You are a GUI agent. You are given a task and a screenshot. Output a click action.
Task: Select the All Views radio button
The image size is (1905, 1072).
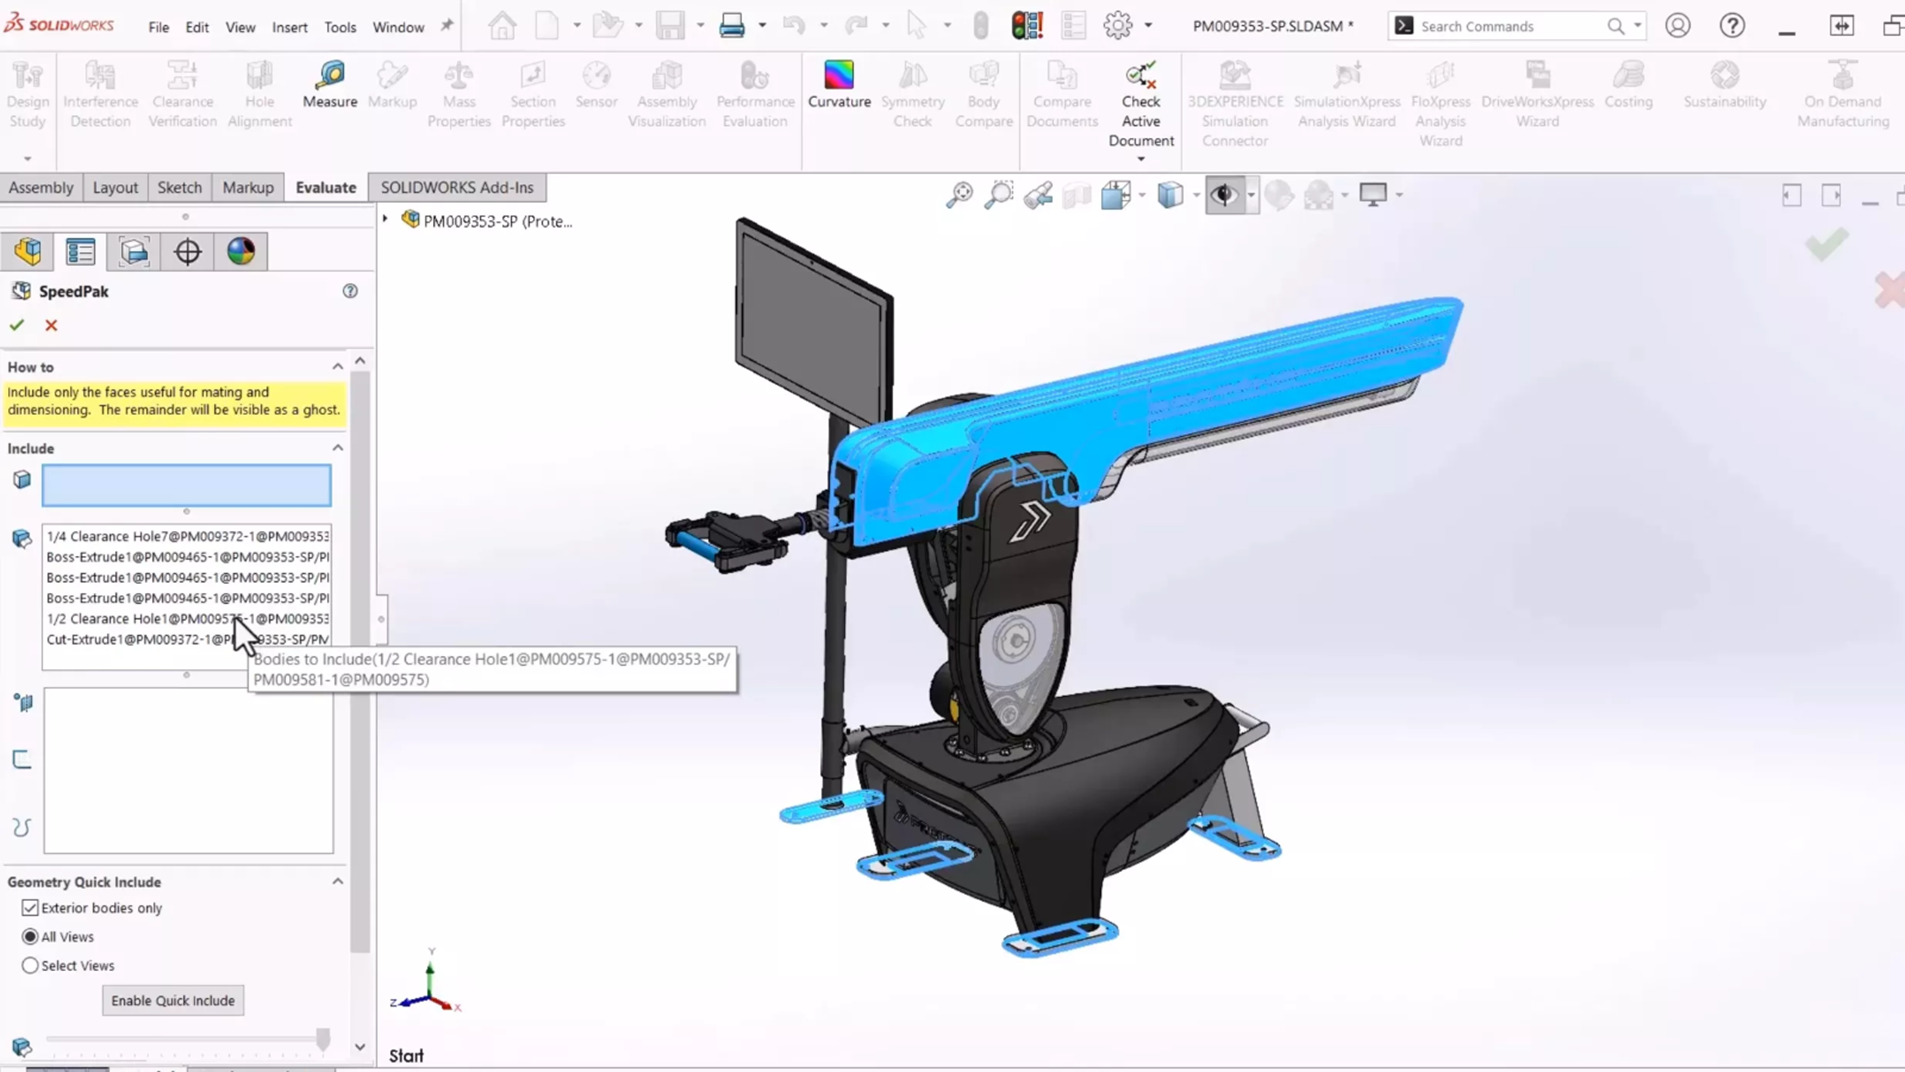coord(30,937)
